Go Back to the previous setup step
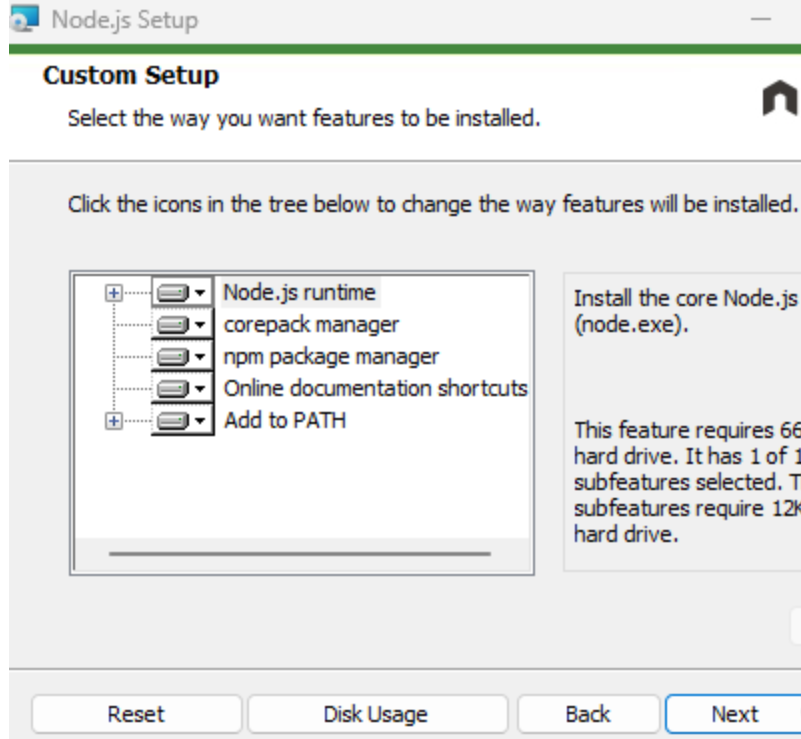 point(587,714)
